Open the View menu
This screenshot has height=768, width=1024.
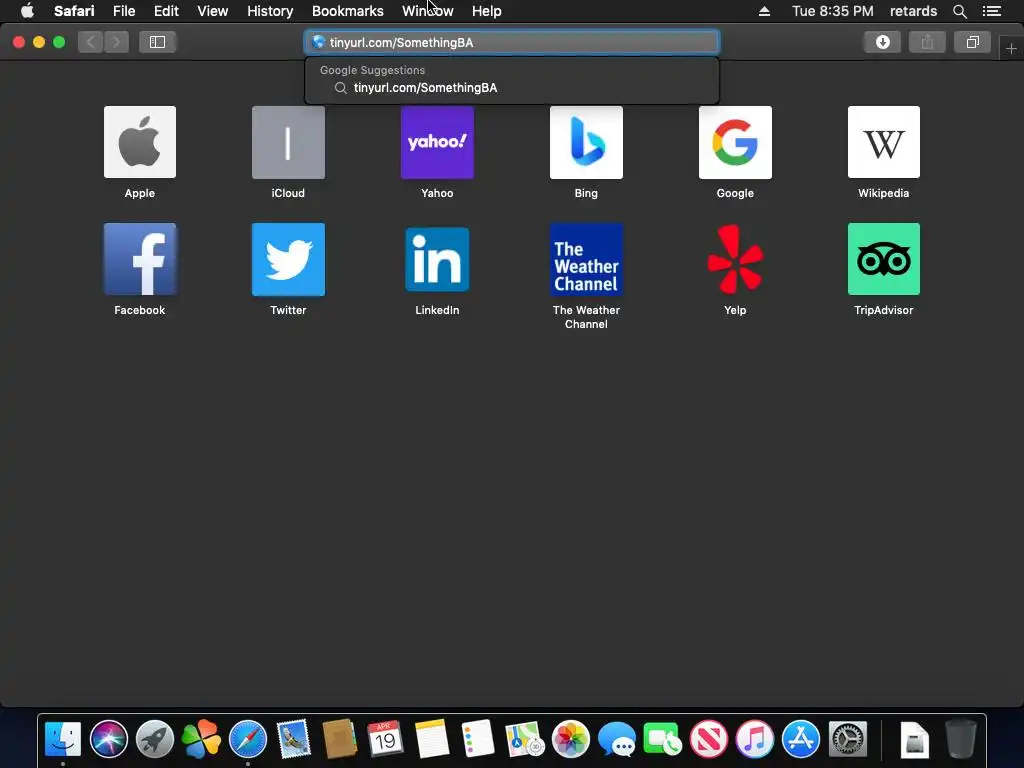point(212,11)
